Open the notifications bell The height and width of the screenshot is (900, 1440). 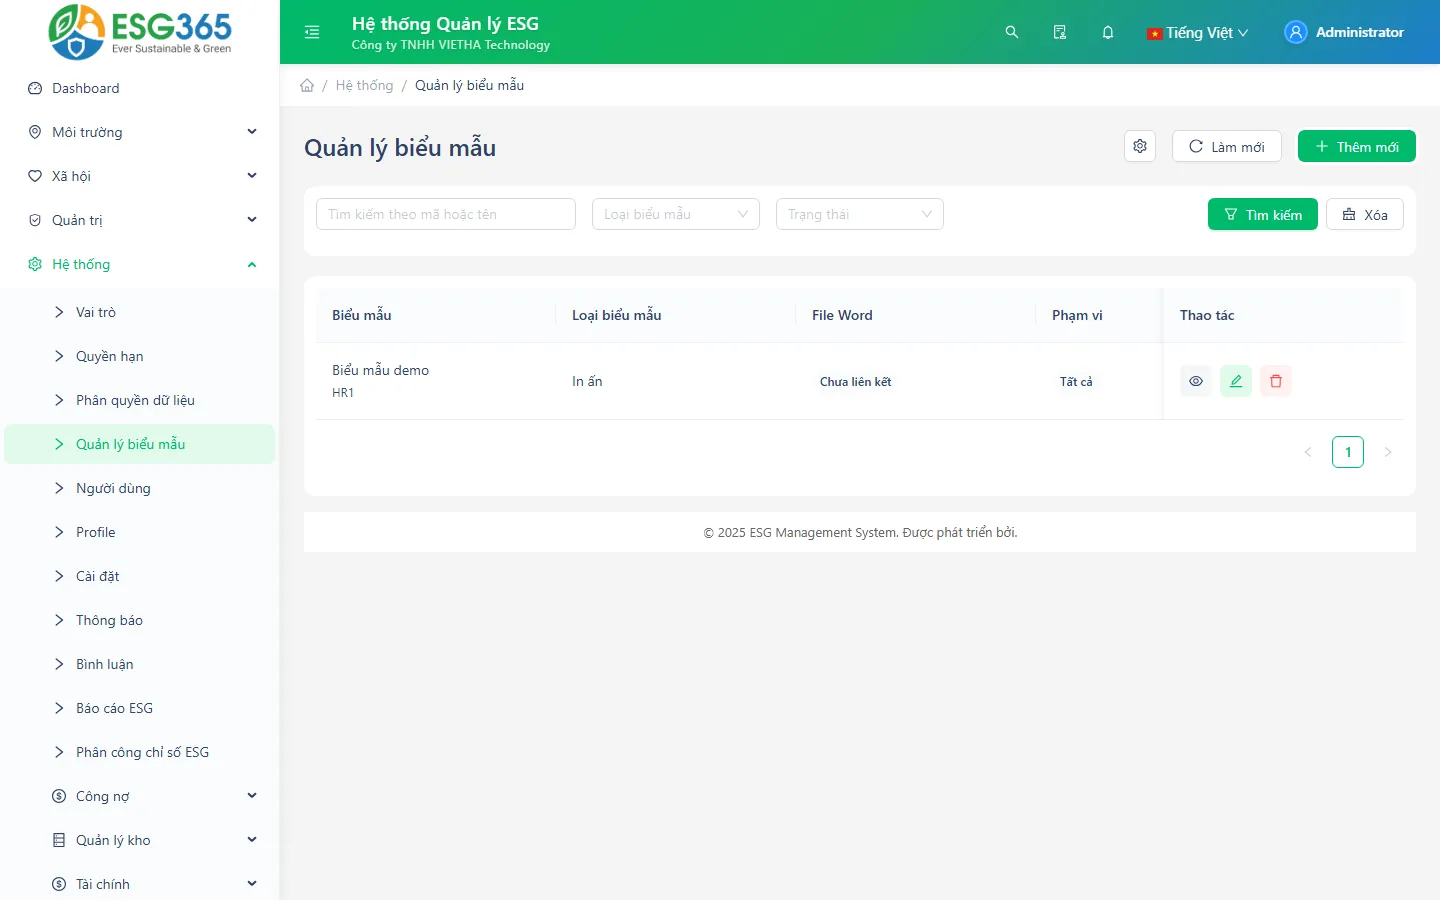coord(1108,32)
